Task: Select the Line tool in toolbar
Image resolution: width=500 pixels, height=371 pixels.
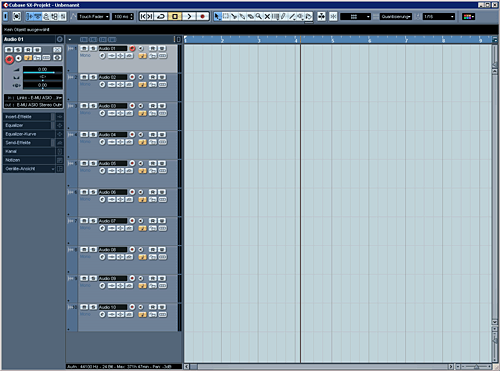Action: (x=292, y=16)
